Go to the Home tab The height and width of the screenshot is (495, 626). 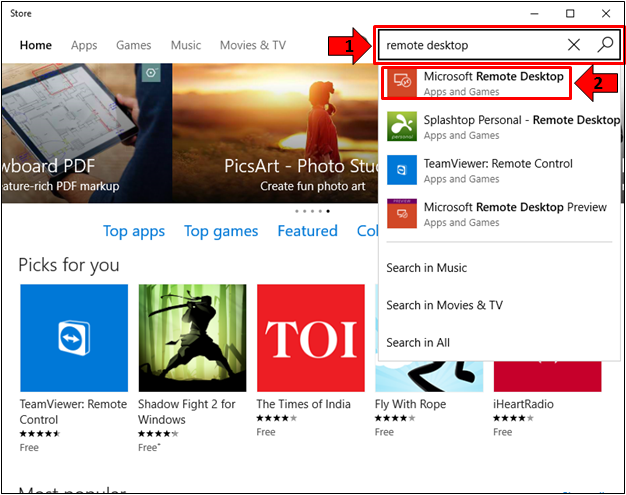click(x=36, y=45)
